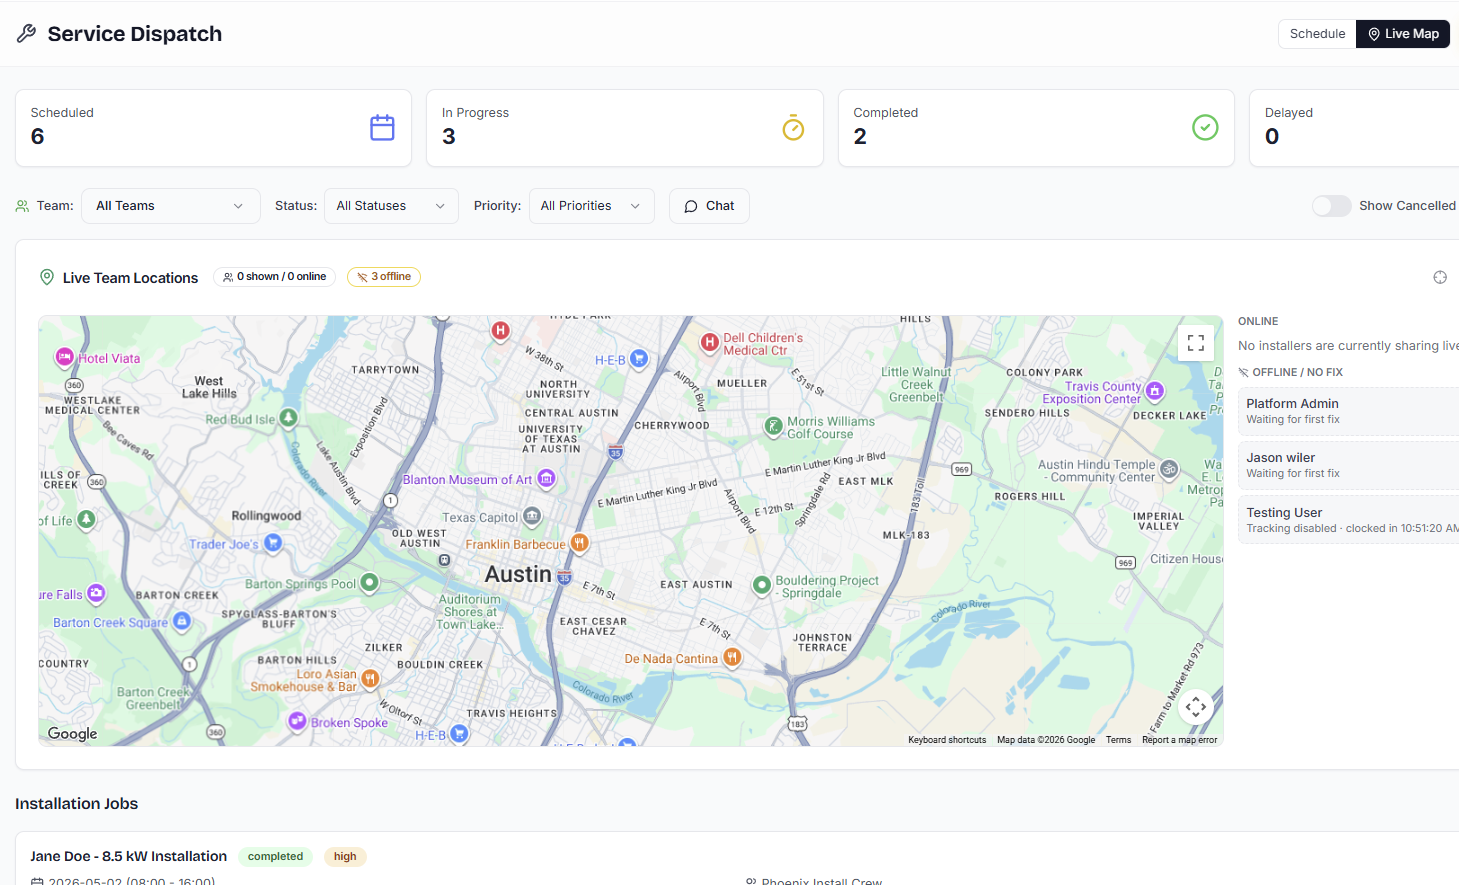Click the 0 shown / 0 online badge
The image size is (1459, 885).
[275, 277]
